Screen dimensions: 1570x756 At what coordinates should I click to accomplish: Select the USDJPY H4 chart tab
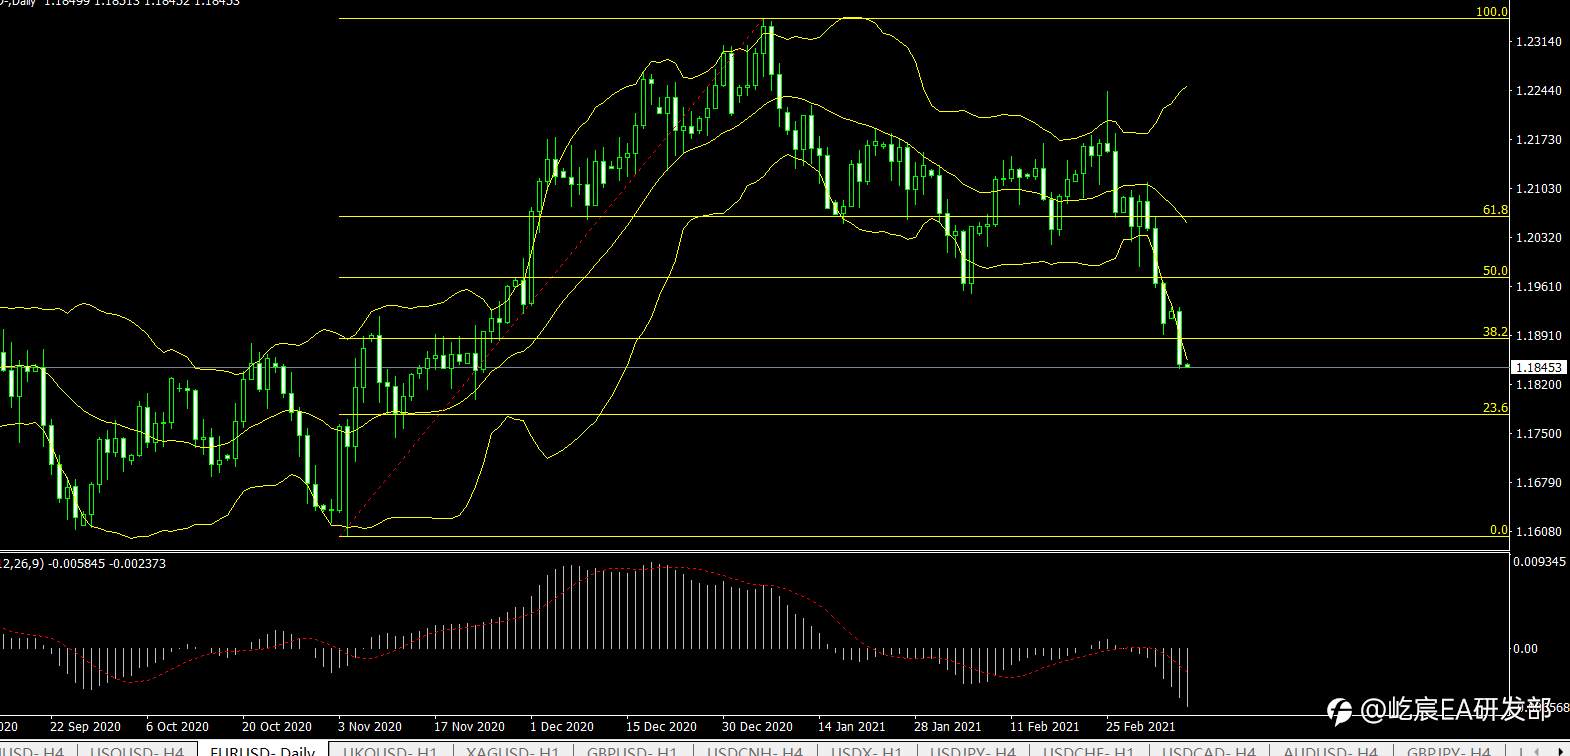[x=973, y=750]
